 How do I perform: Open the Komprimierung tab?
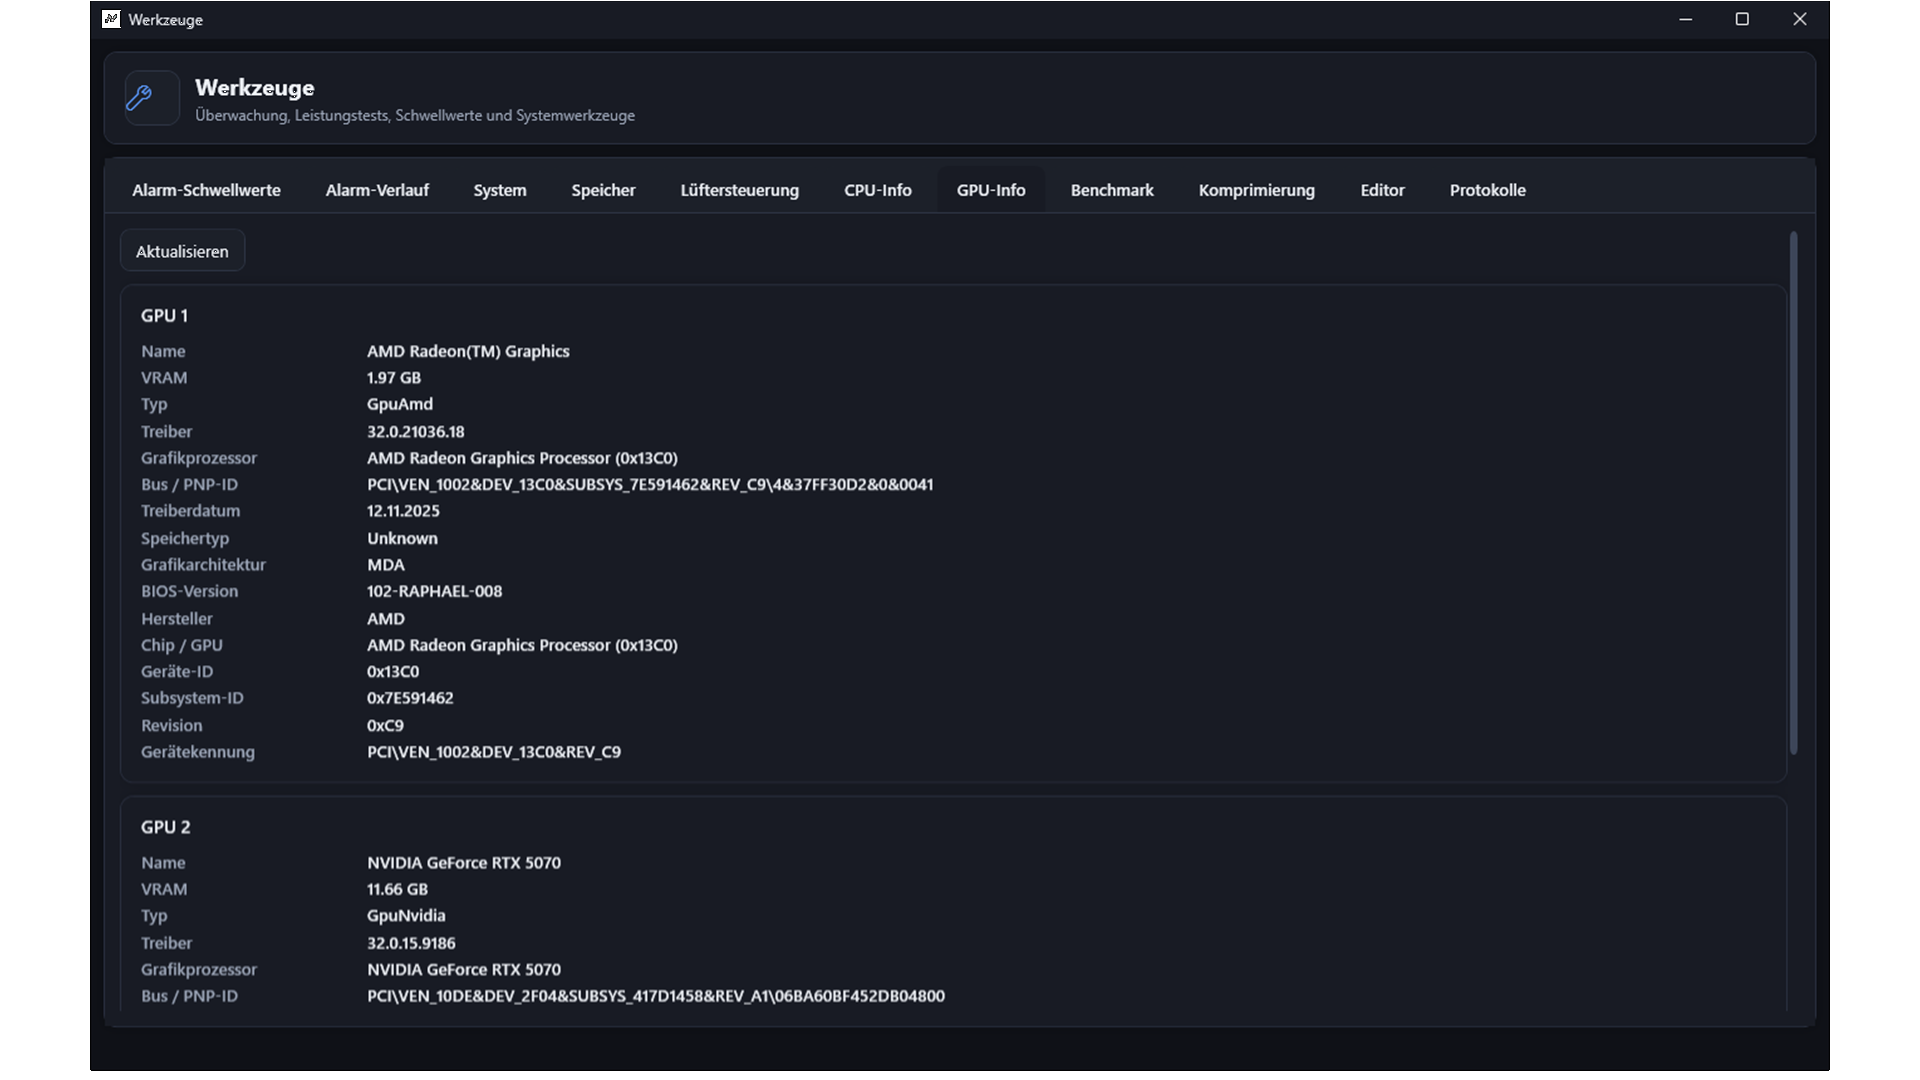pos(1257,190)
